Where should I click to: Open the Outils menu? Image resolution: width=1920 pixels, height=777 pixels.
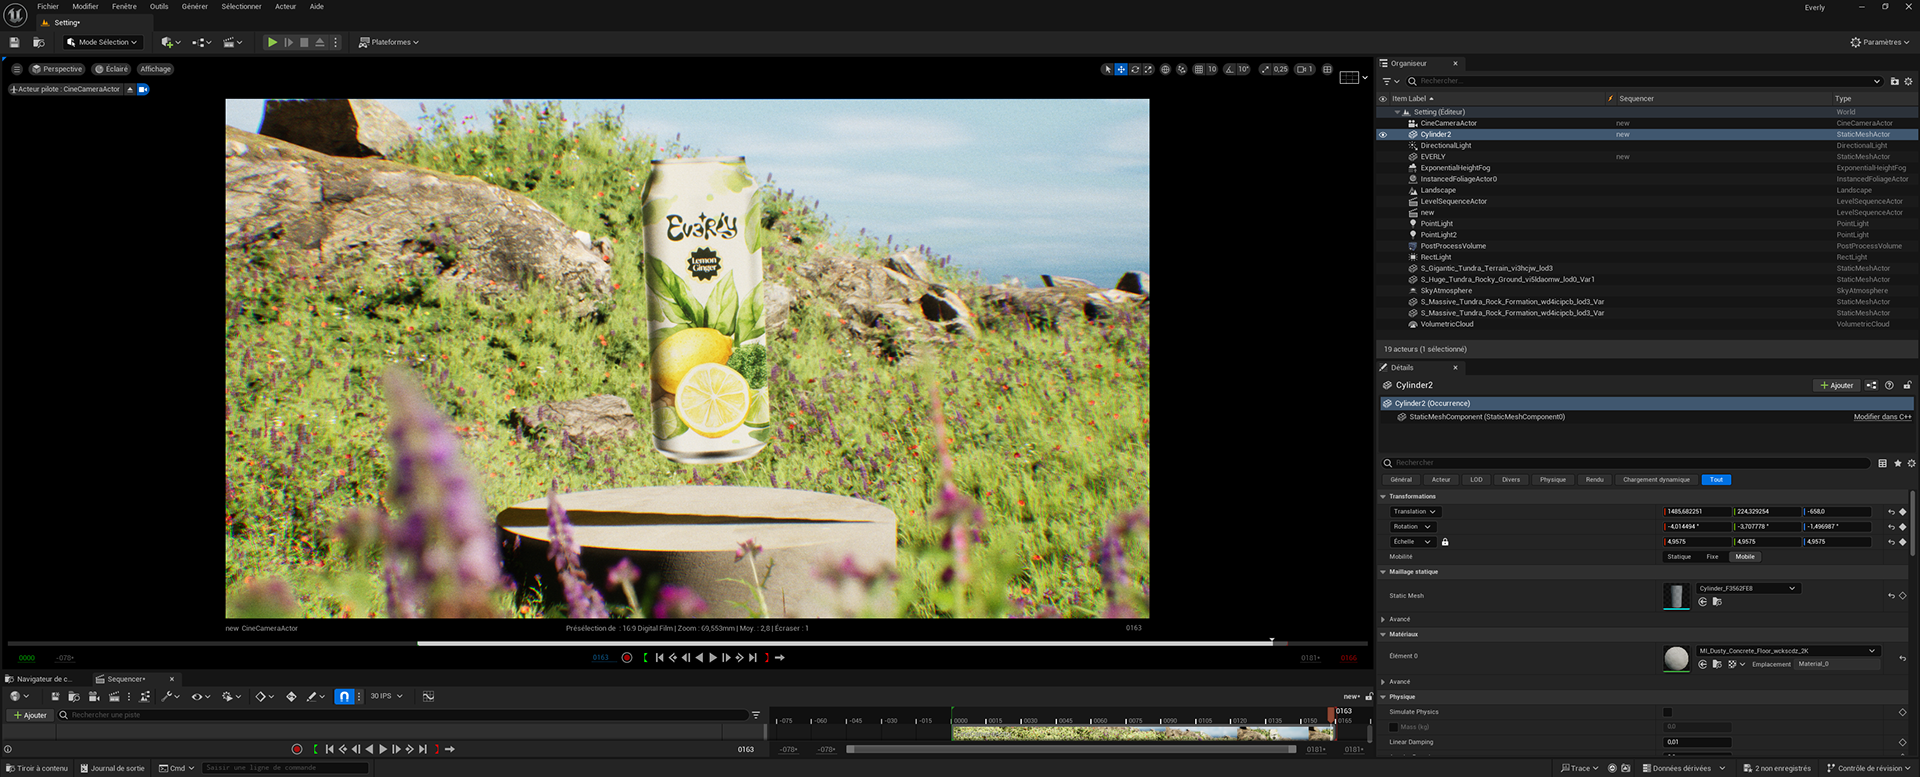pyautogui.click(x=159, y=6)
